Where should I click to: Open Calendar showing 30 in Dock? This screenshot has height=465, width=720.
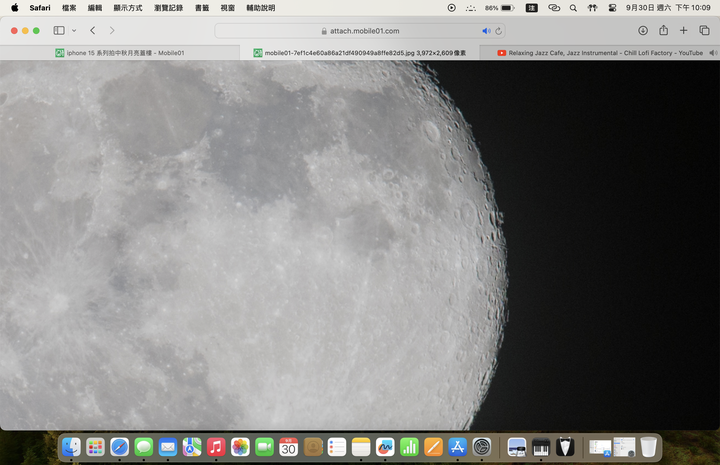(288, 447)
